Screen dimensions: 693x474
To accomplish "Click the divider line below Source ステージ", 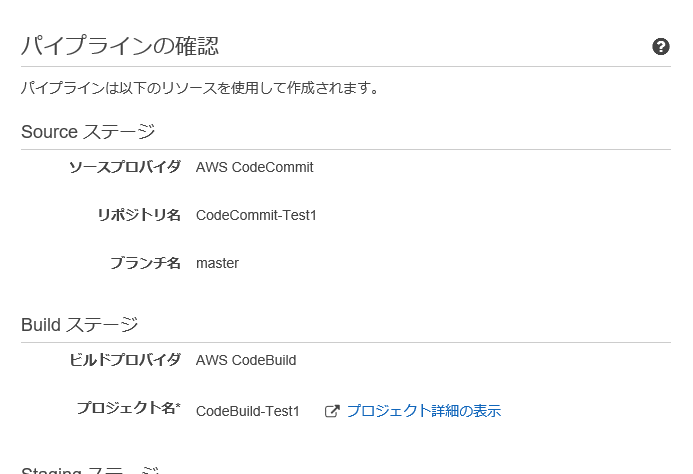I will [x=346, y=149].
